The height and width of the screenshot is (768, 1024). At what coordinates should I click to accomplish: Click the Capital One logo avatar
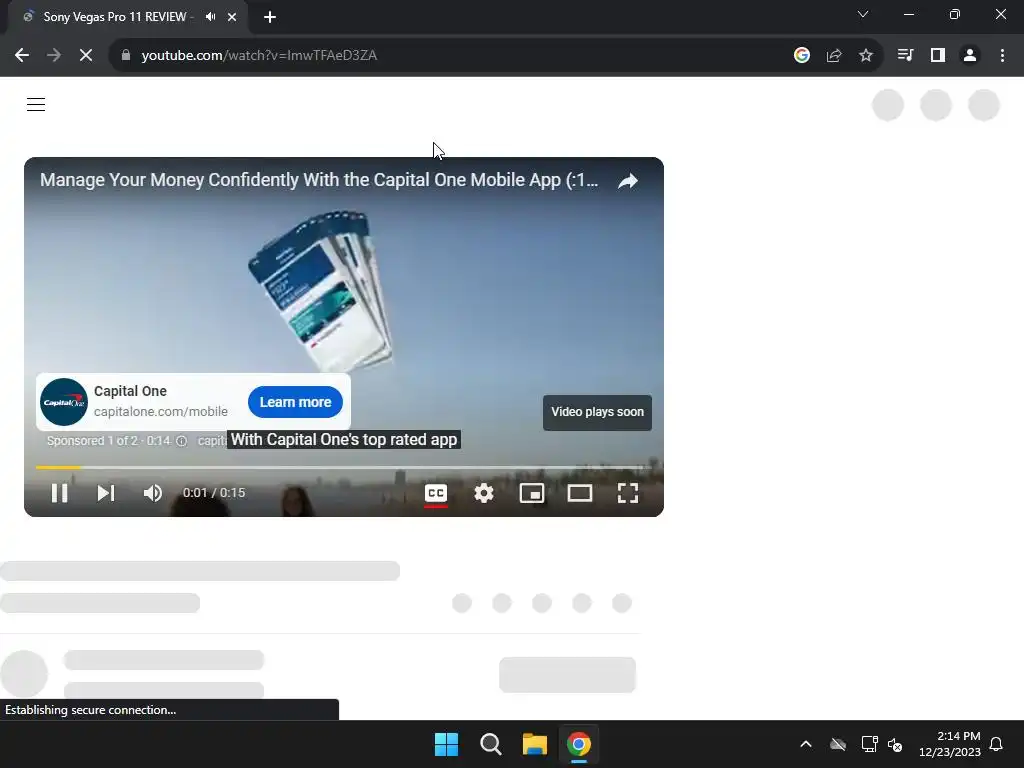(x=64, y=402)
